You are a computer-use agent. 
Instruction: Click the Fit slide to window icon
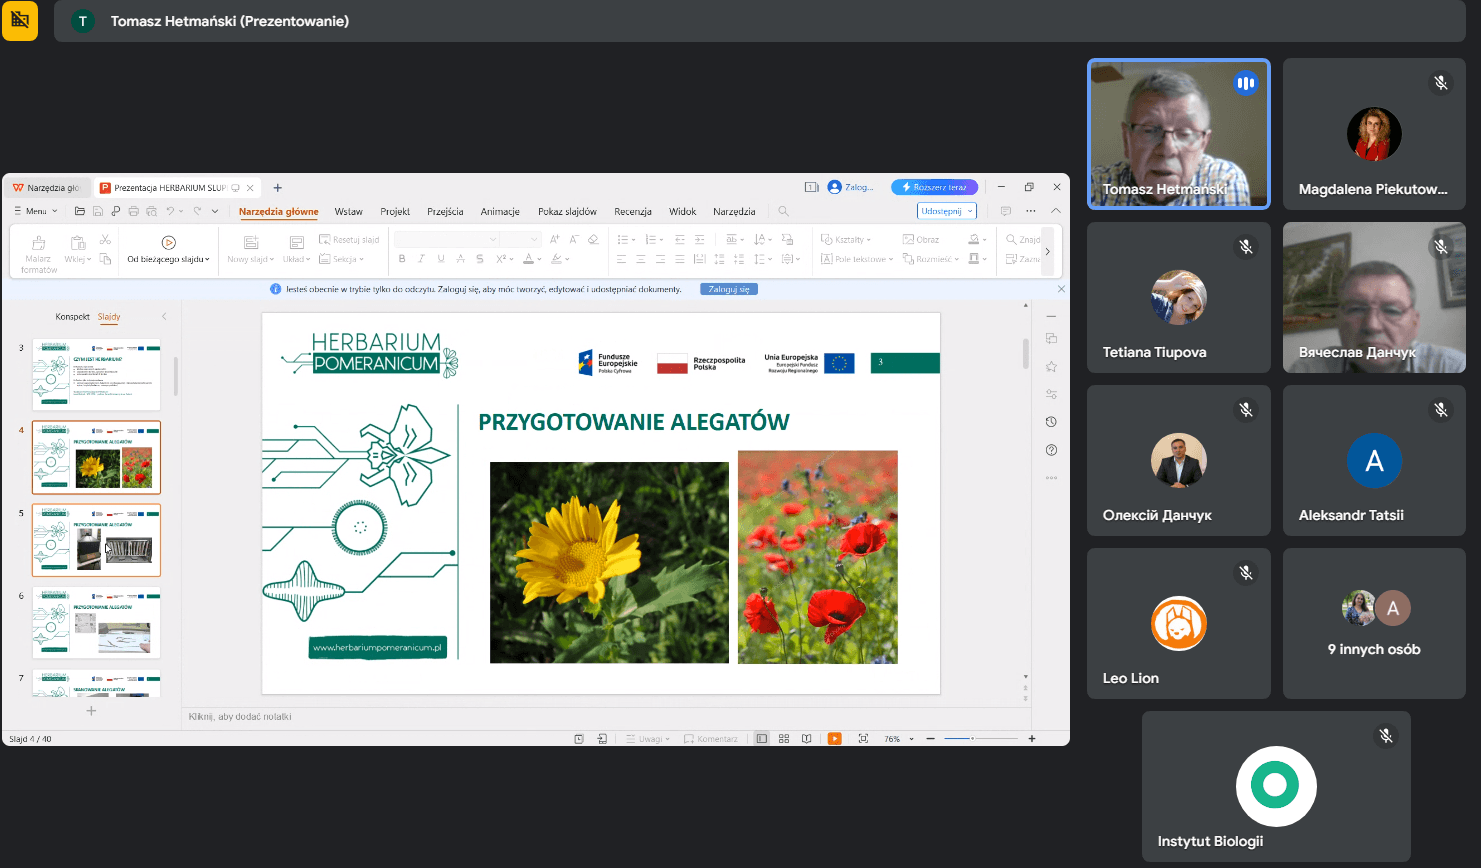click(863, 739)
